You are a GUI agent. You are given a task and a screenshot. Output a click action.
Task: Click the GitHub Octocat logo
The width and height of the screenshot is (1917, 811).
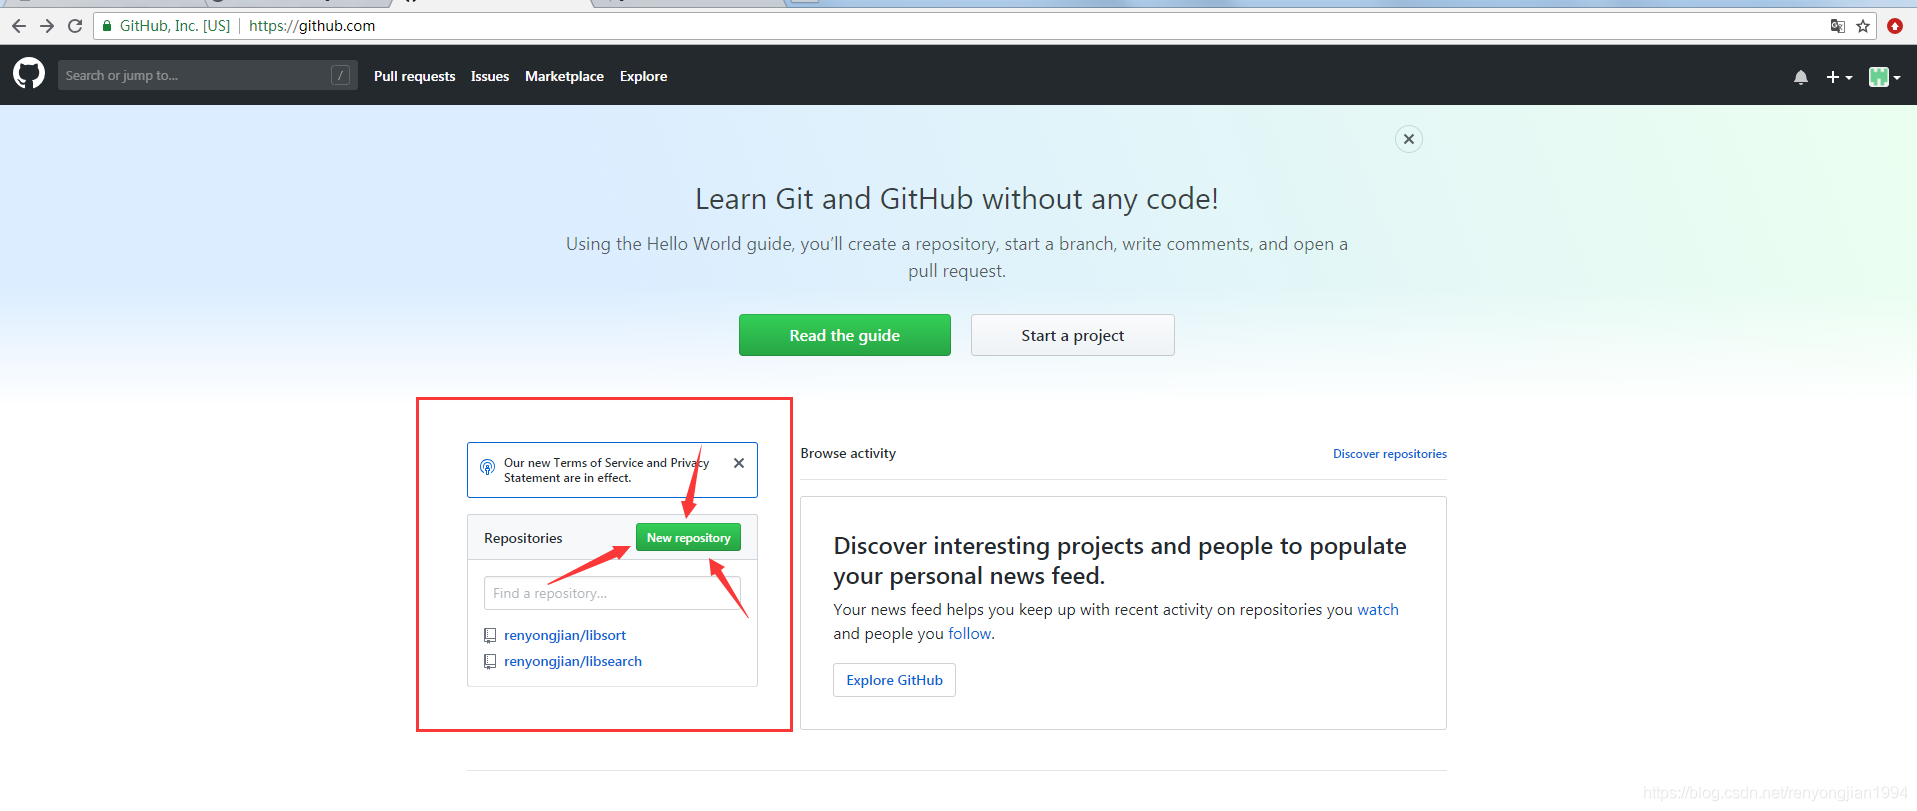click(29, 74)
